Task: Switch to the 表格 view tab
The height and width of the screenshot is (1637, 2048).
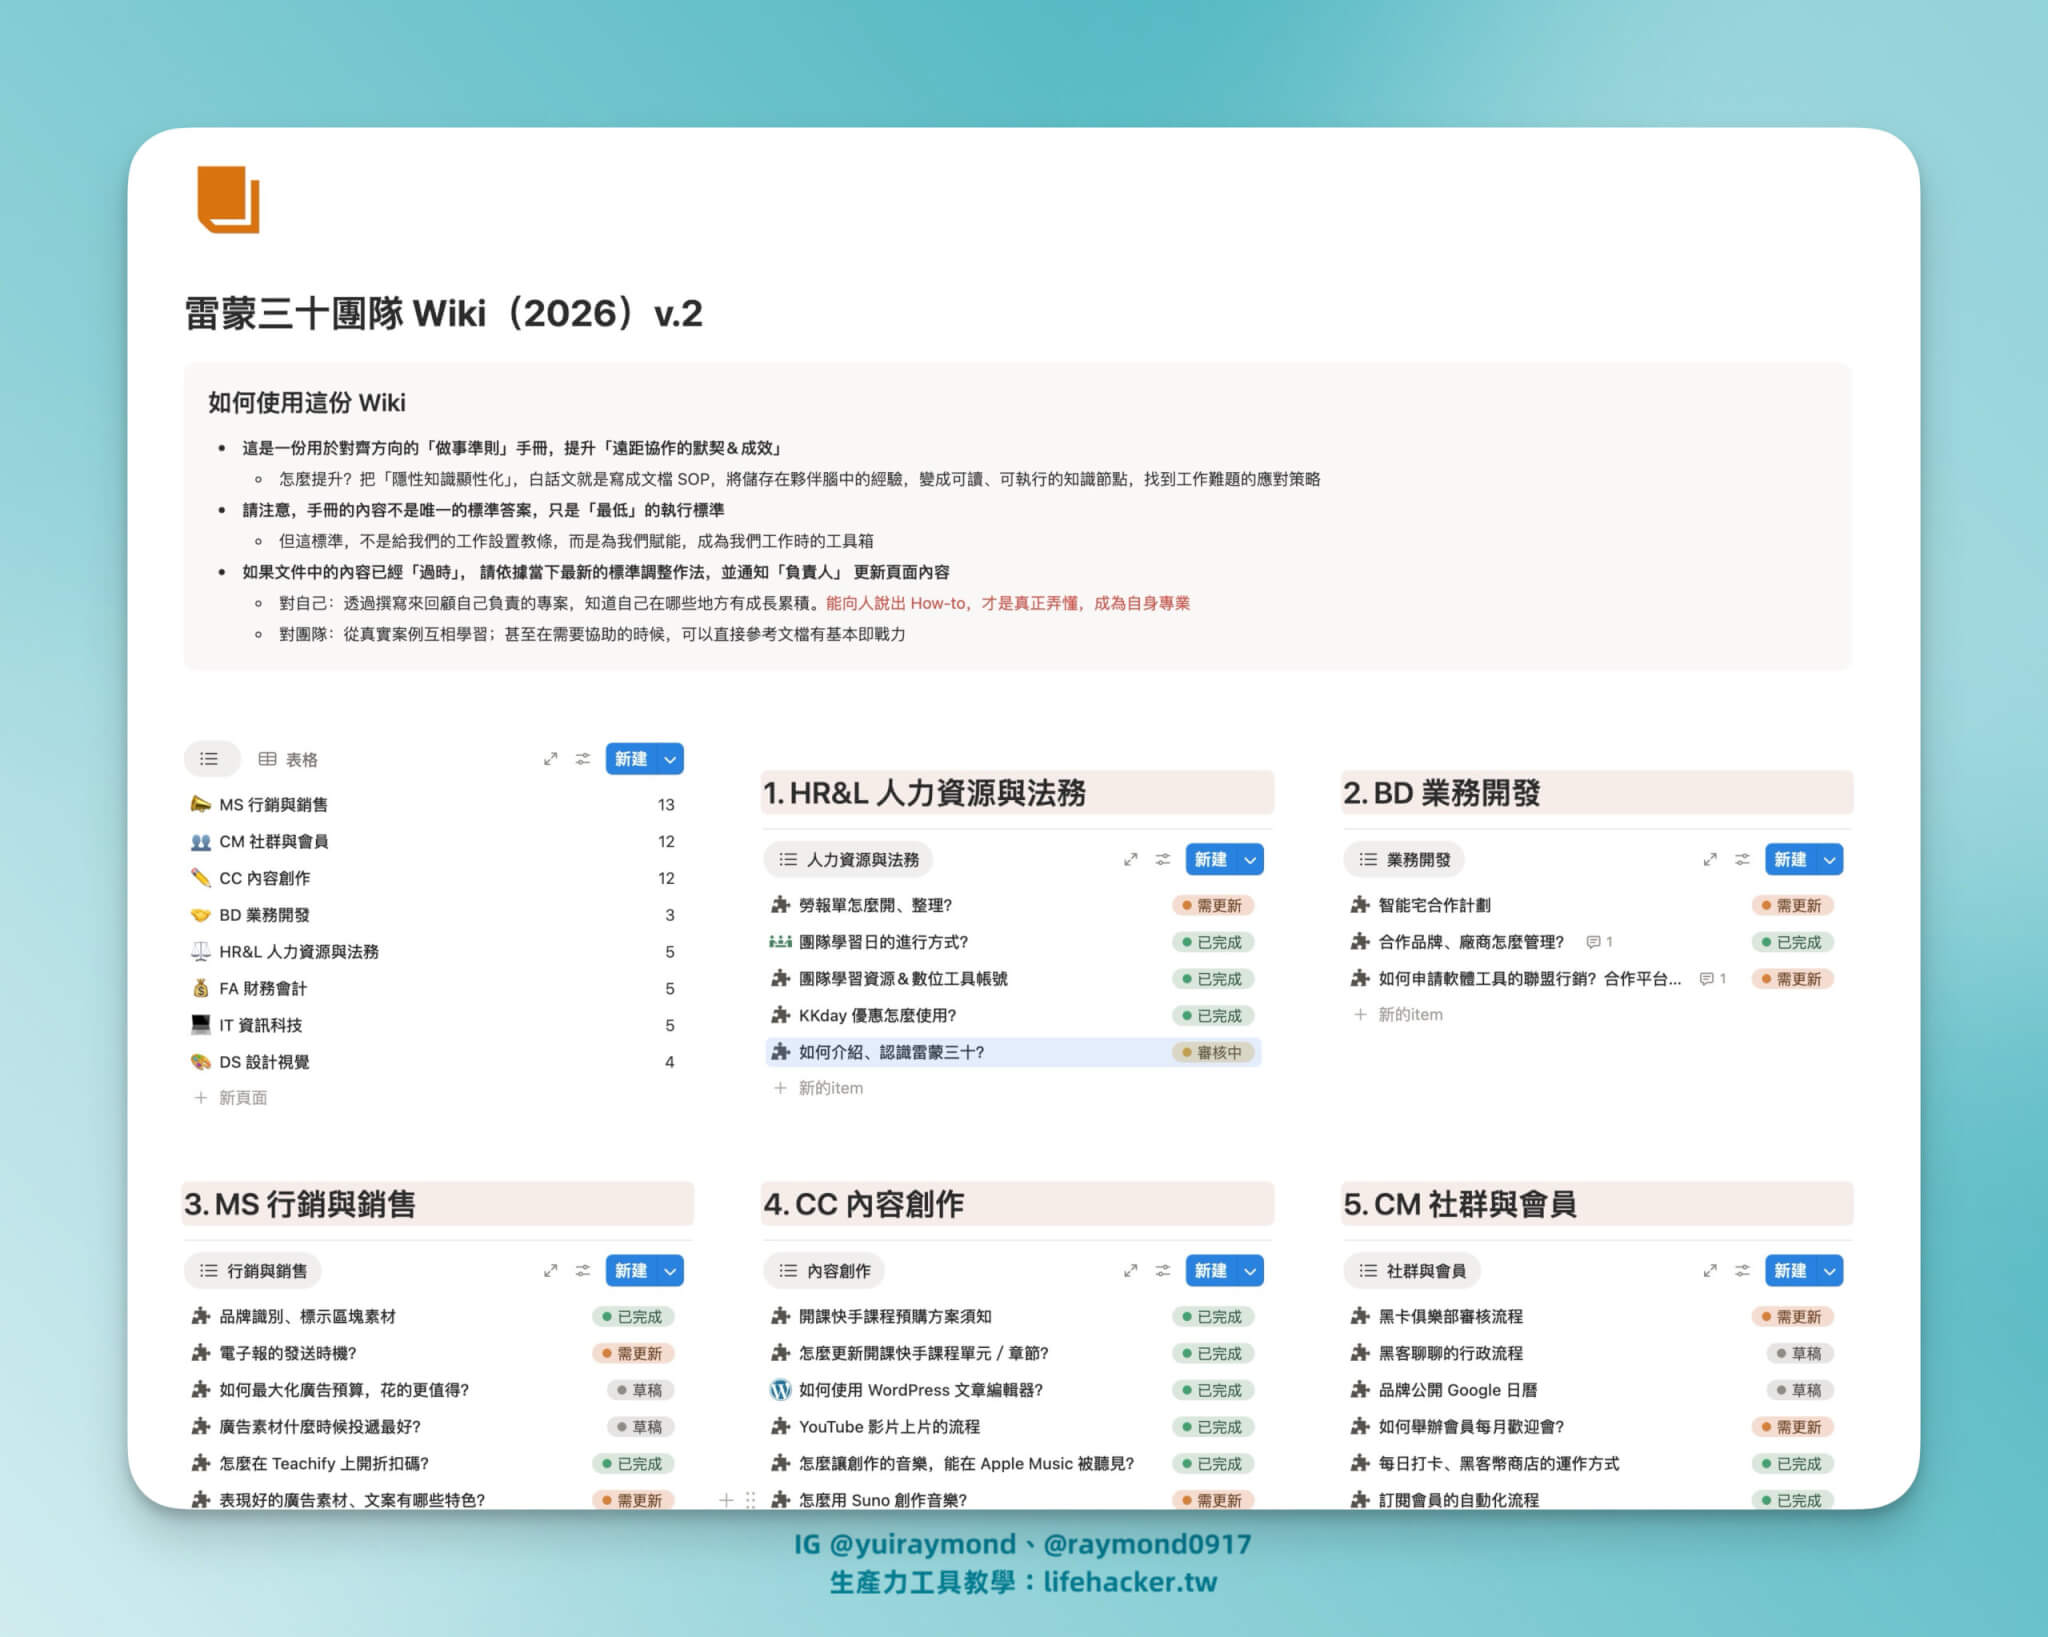Action: [288, 759]
